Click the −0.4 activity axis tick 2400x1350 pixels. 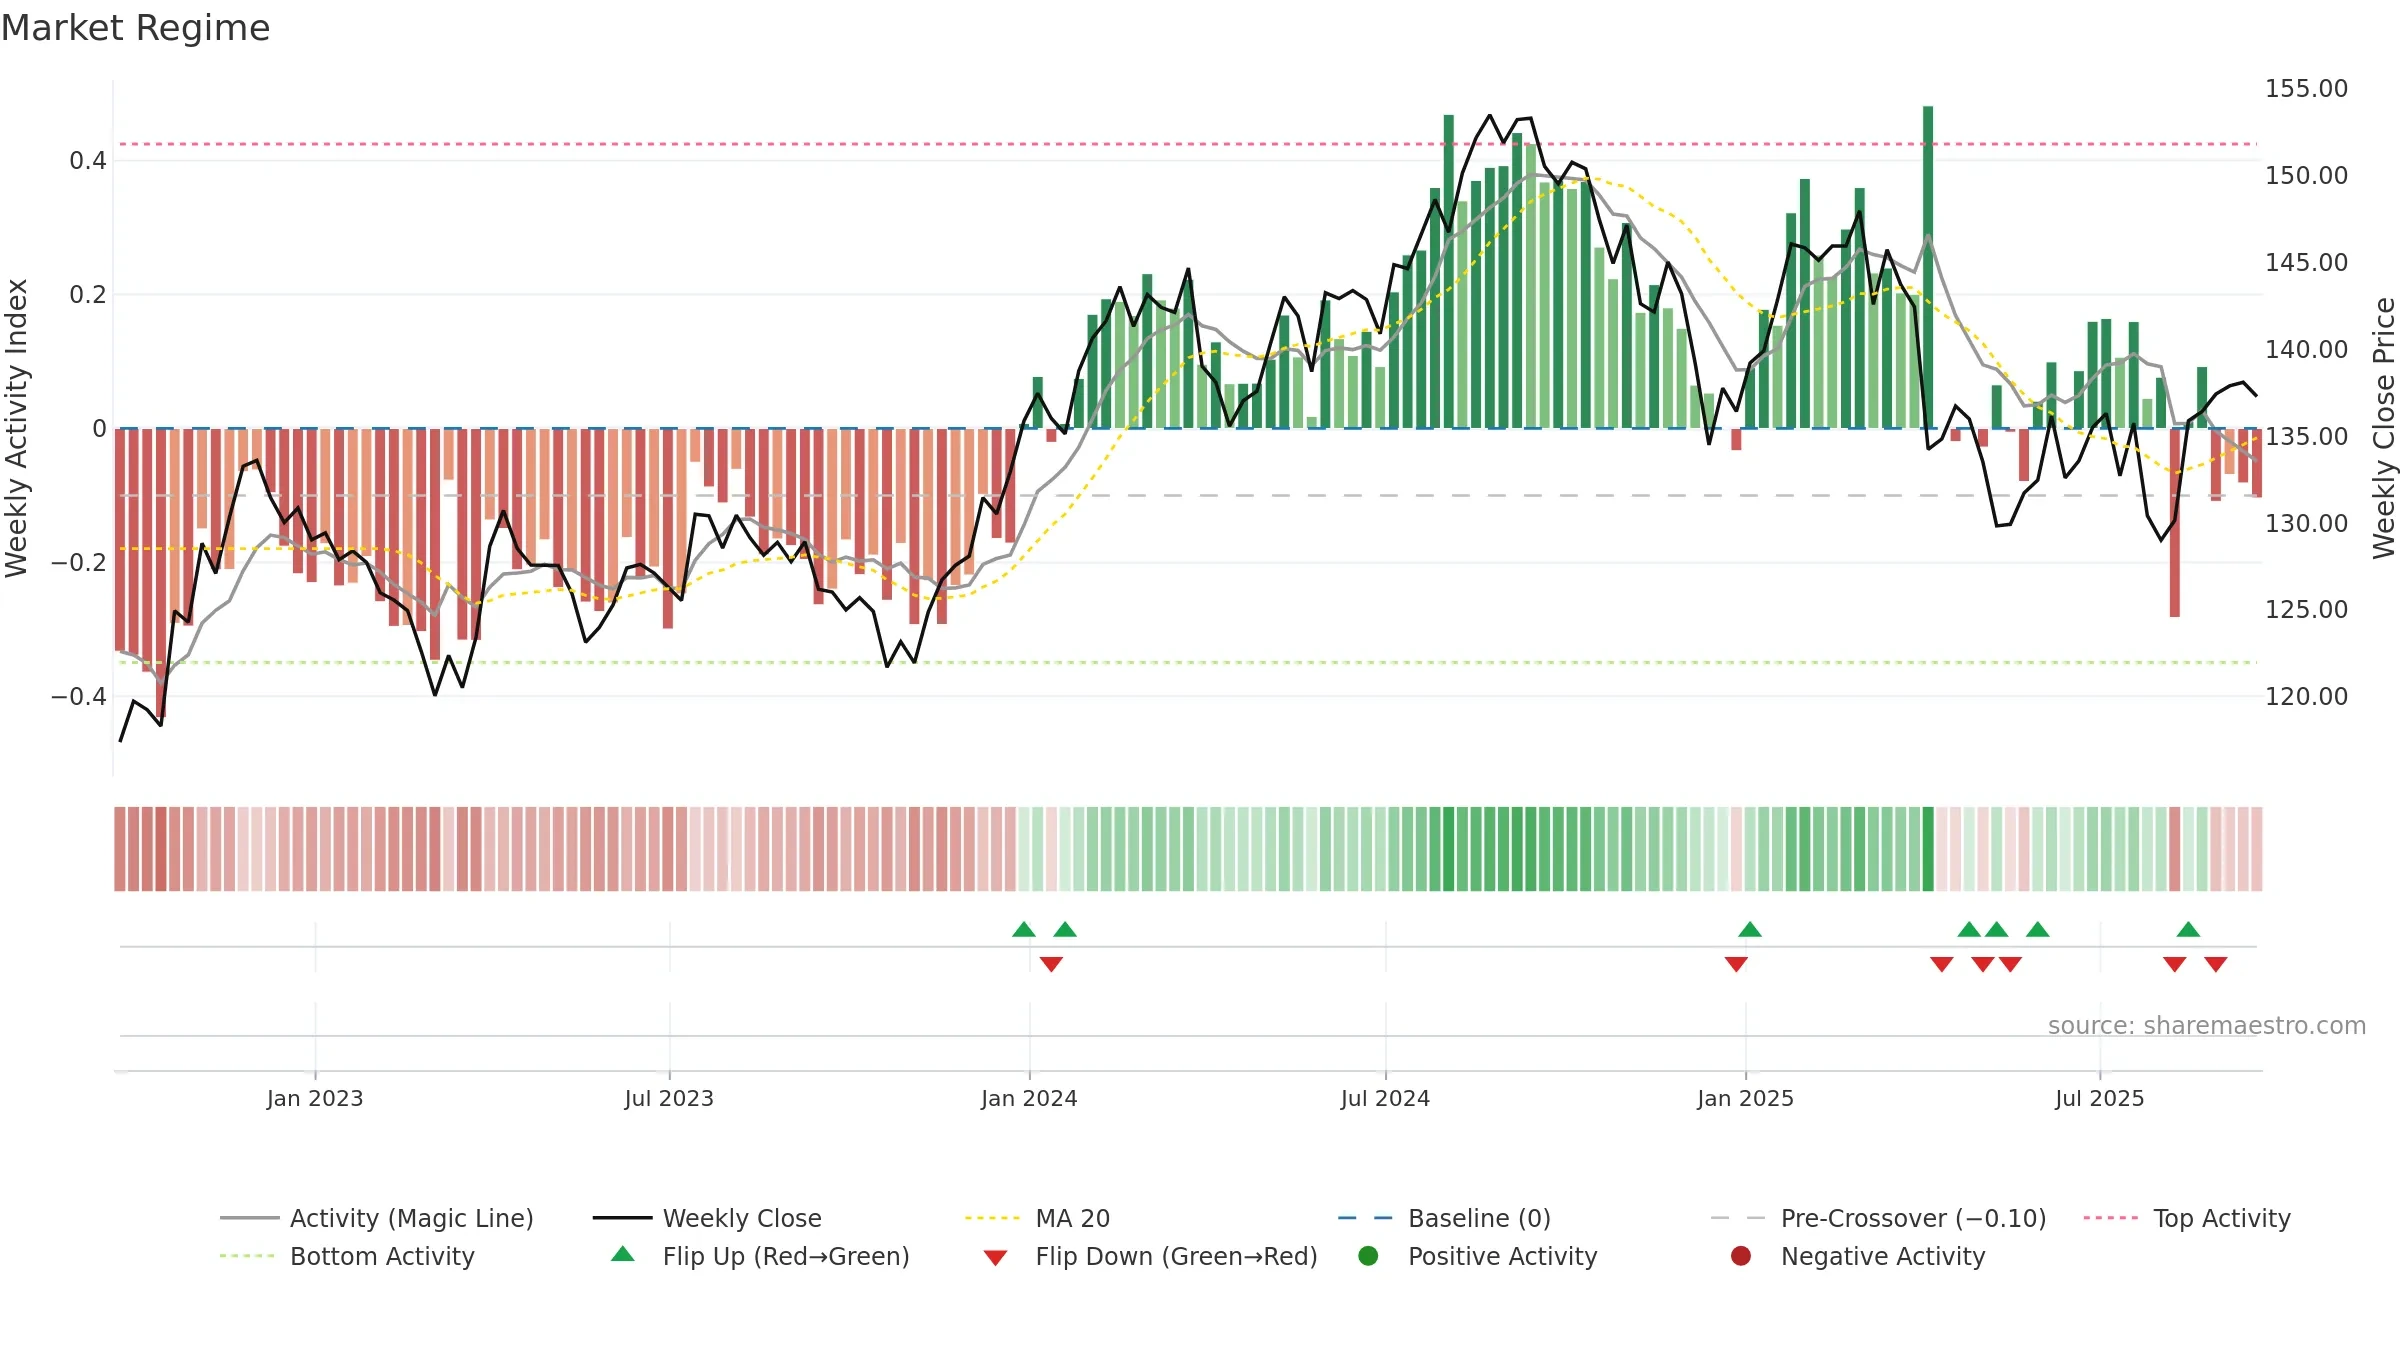click(79, 697)
